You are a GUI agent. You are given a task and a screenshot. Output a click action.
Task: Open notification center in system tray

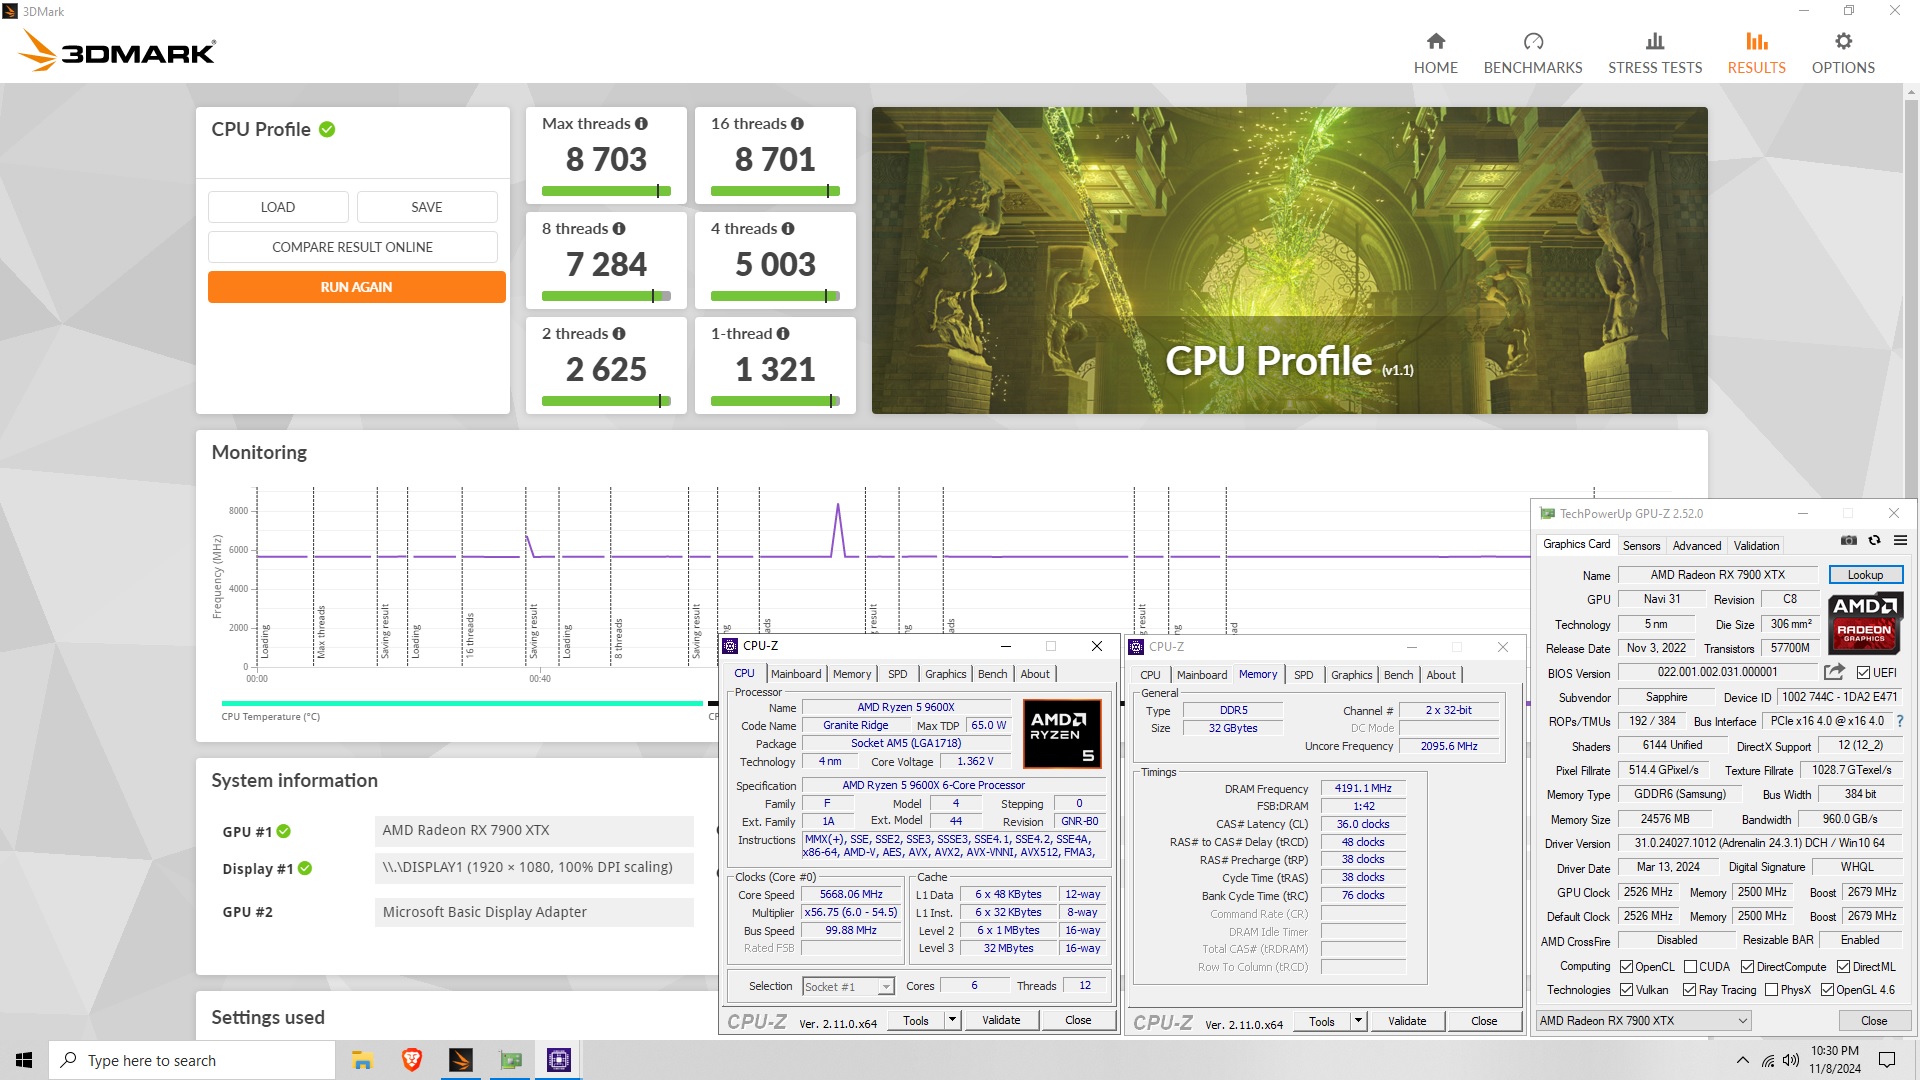pyautogui.click(x=1887, y=1060)
